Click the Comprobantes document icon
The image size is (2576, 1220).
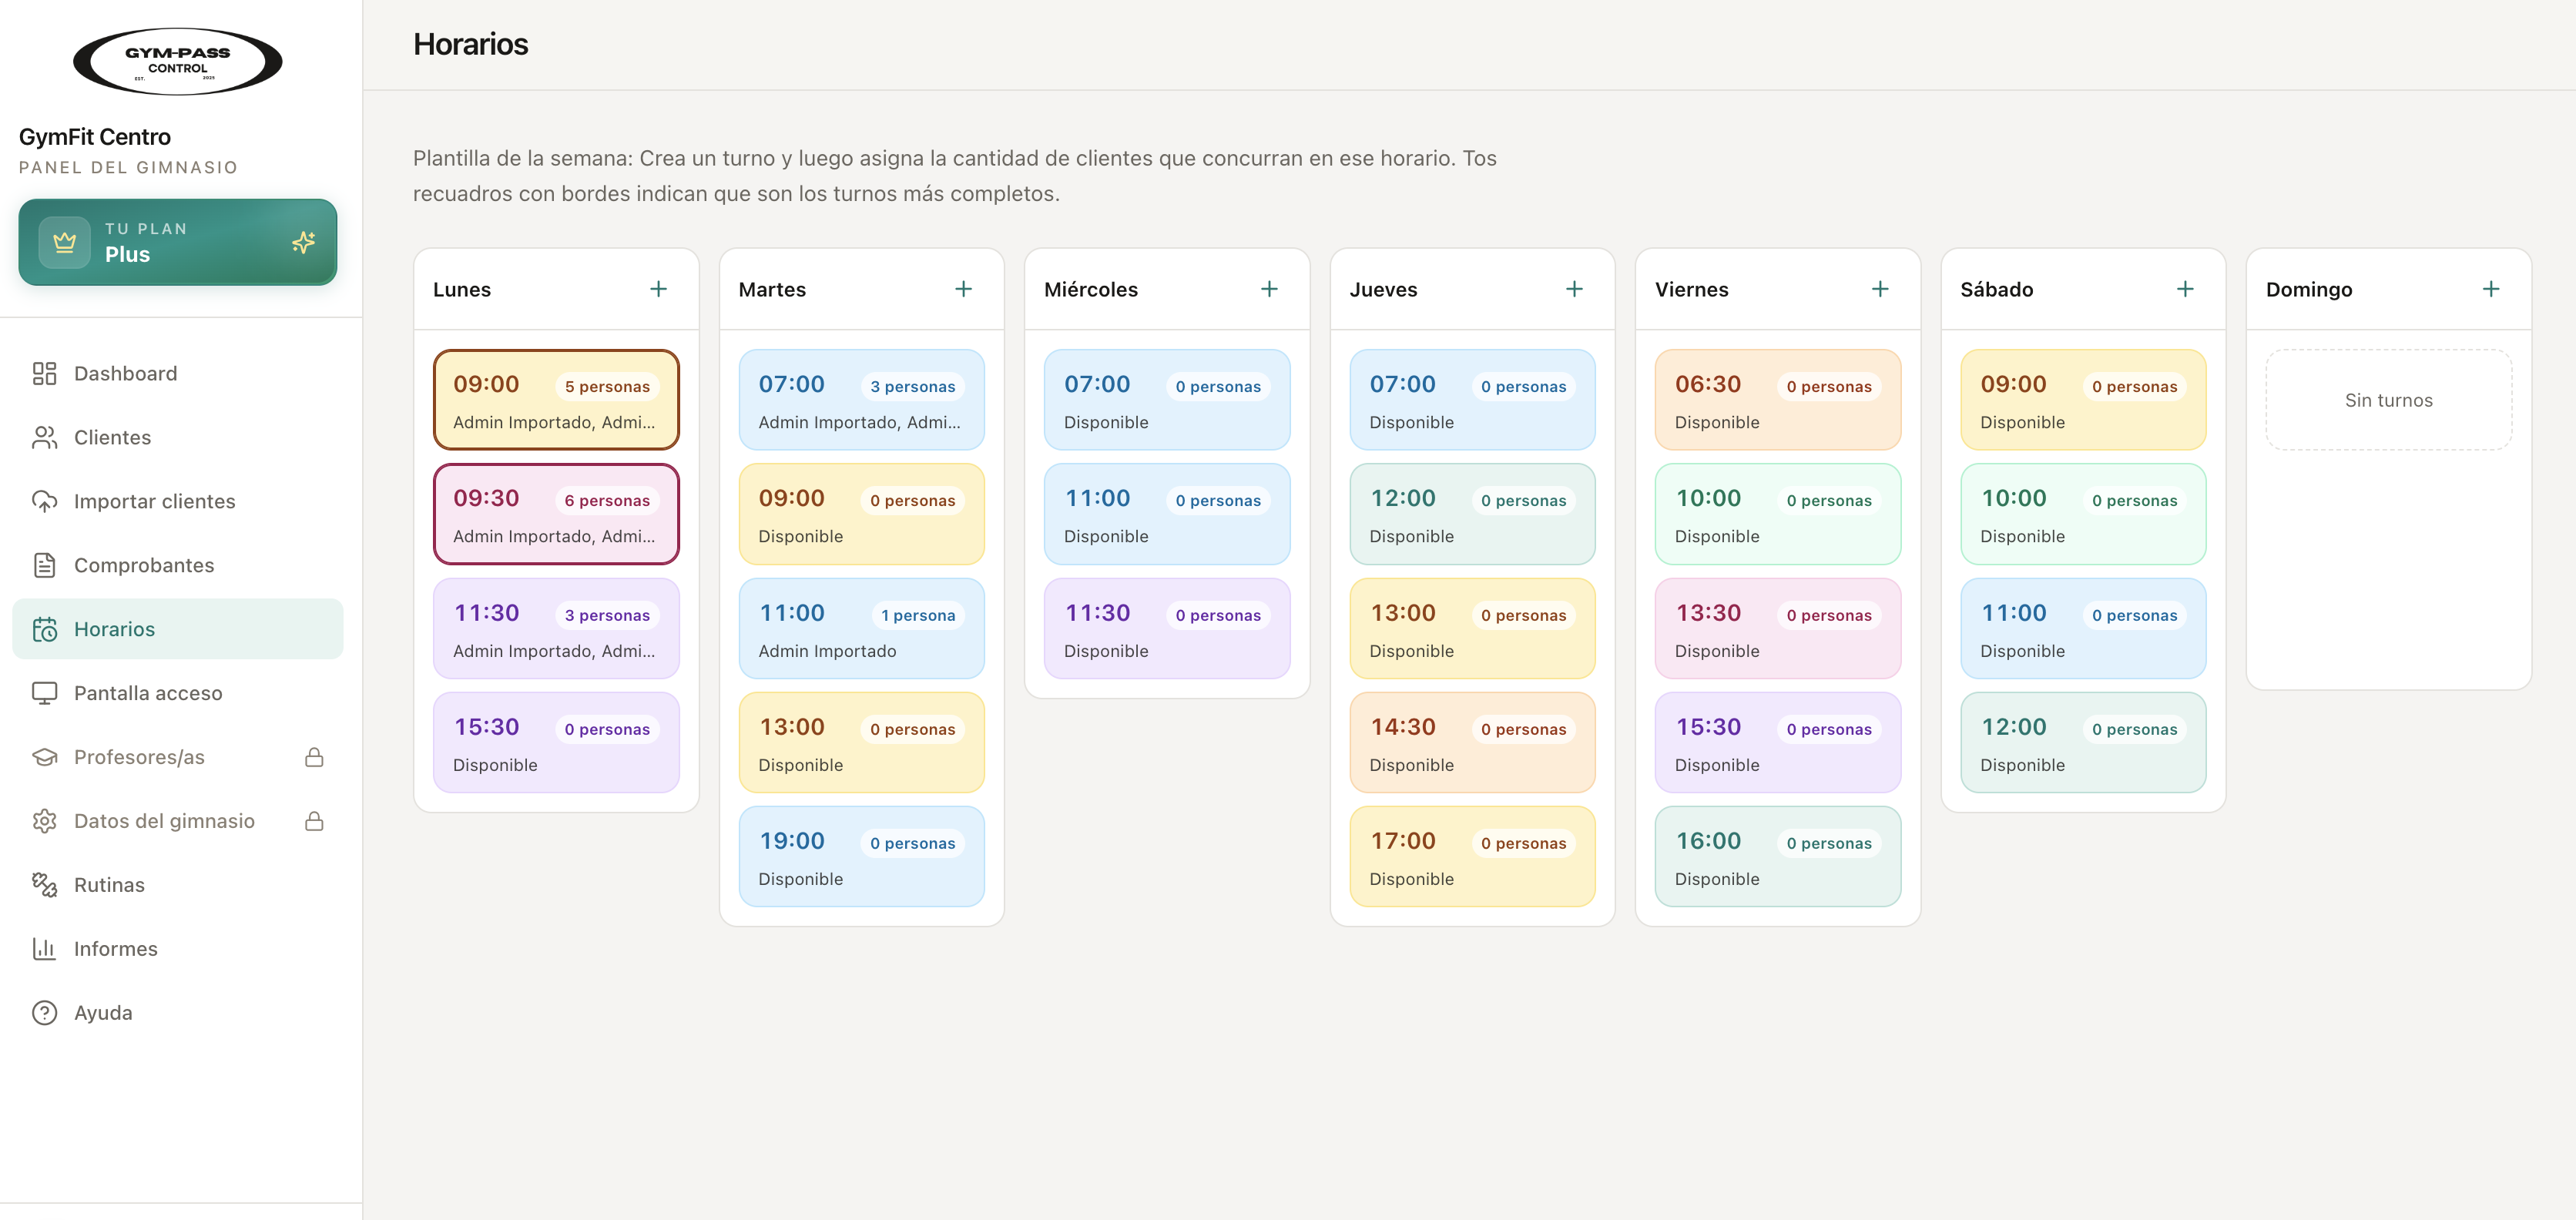click(x=44, y=565)
